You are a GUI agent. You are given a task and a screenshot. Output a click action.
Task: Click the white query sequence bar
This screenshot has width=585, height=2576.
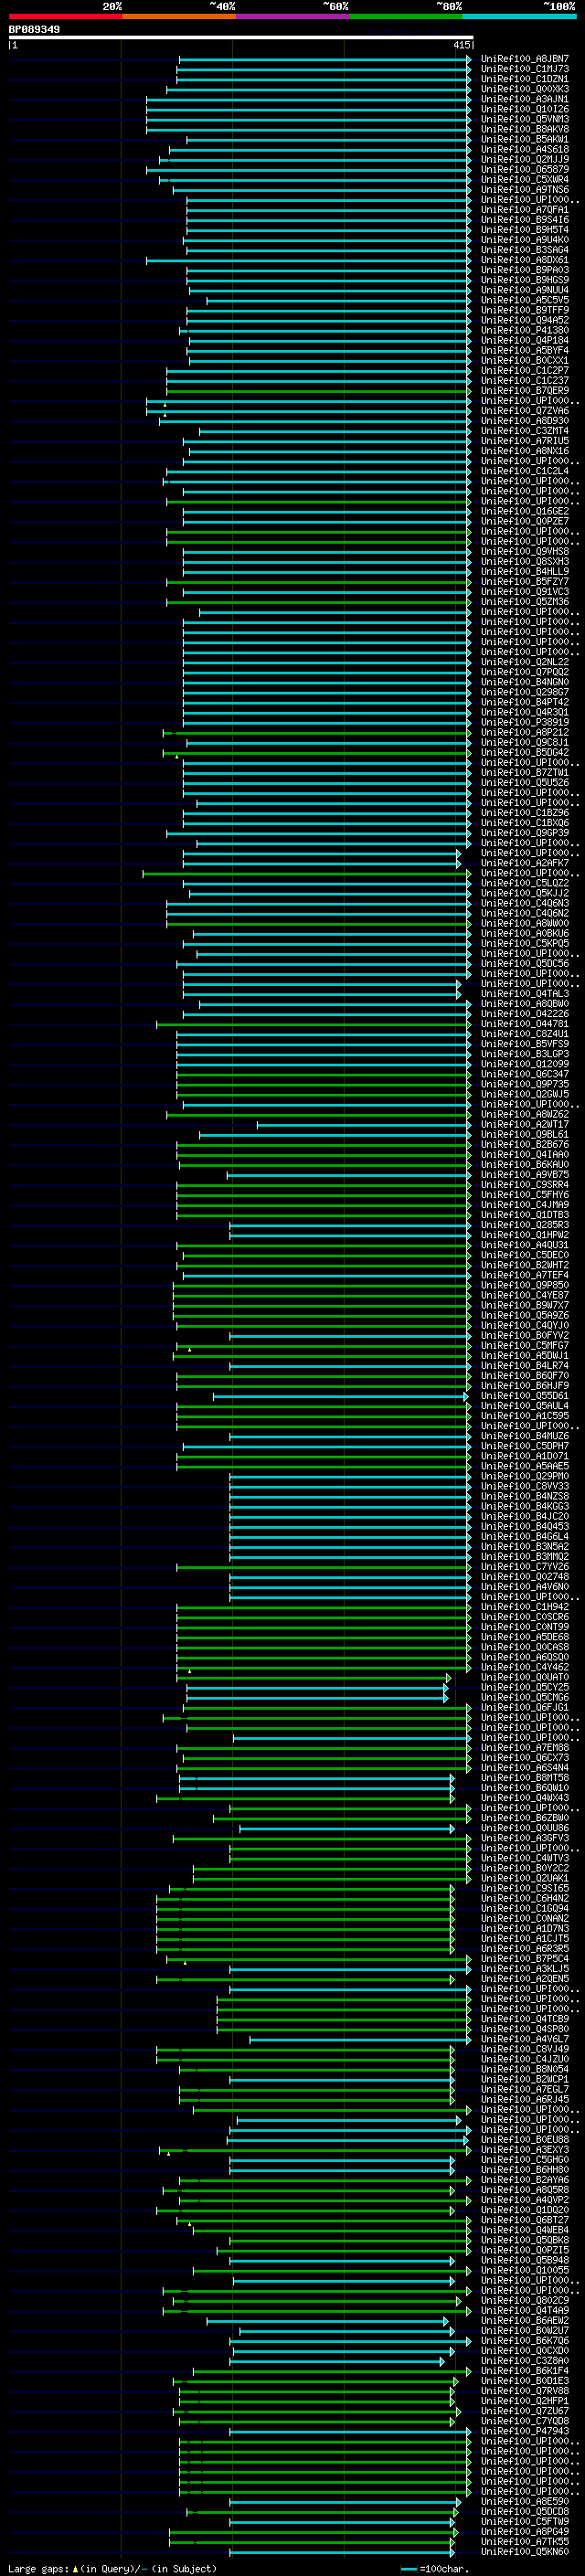tap(241, 37)
